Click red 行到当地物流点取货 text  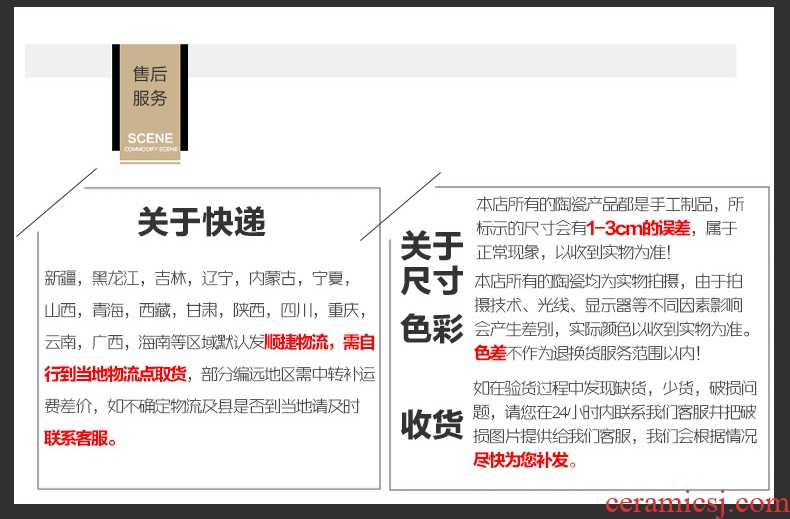[x=115, y=375]
